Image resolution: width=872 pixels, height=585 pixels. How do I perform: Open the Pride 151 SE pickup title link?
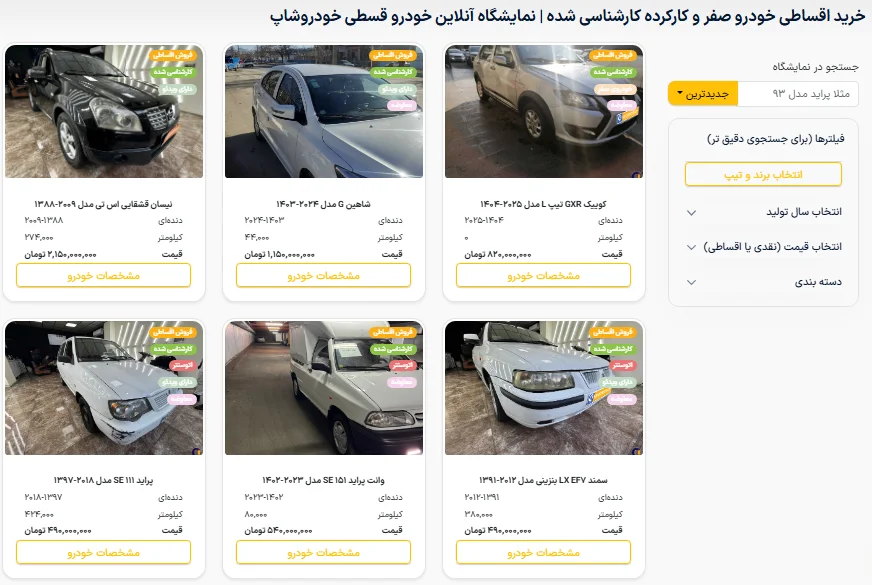click(x=324, y=480)
